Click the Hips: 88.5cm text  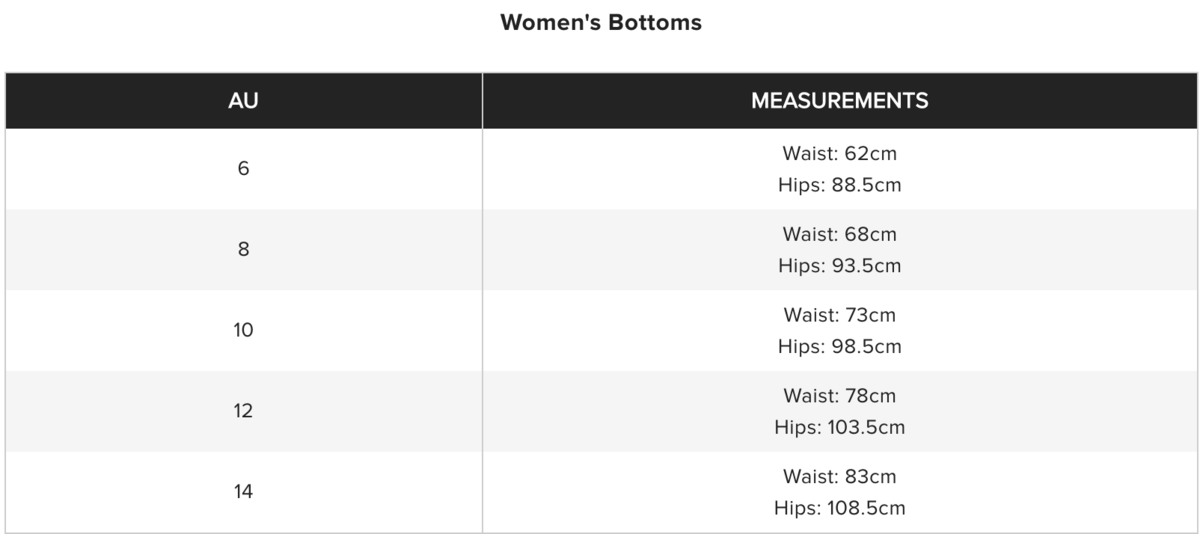[839, 185]
